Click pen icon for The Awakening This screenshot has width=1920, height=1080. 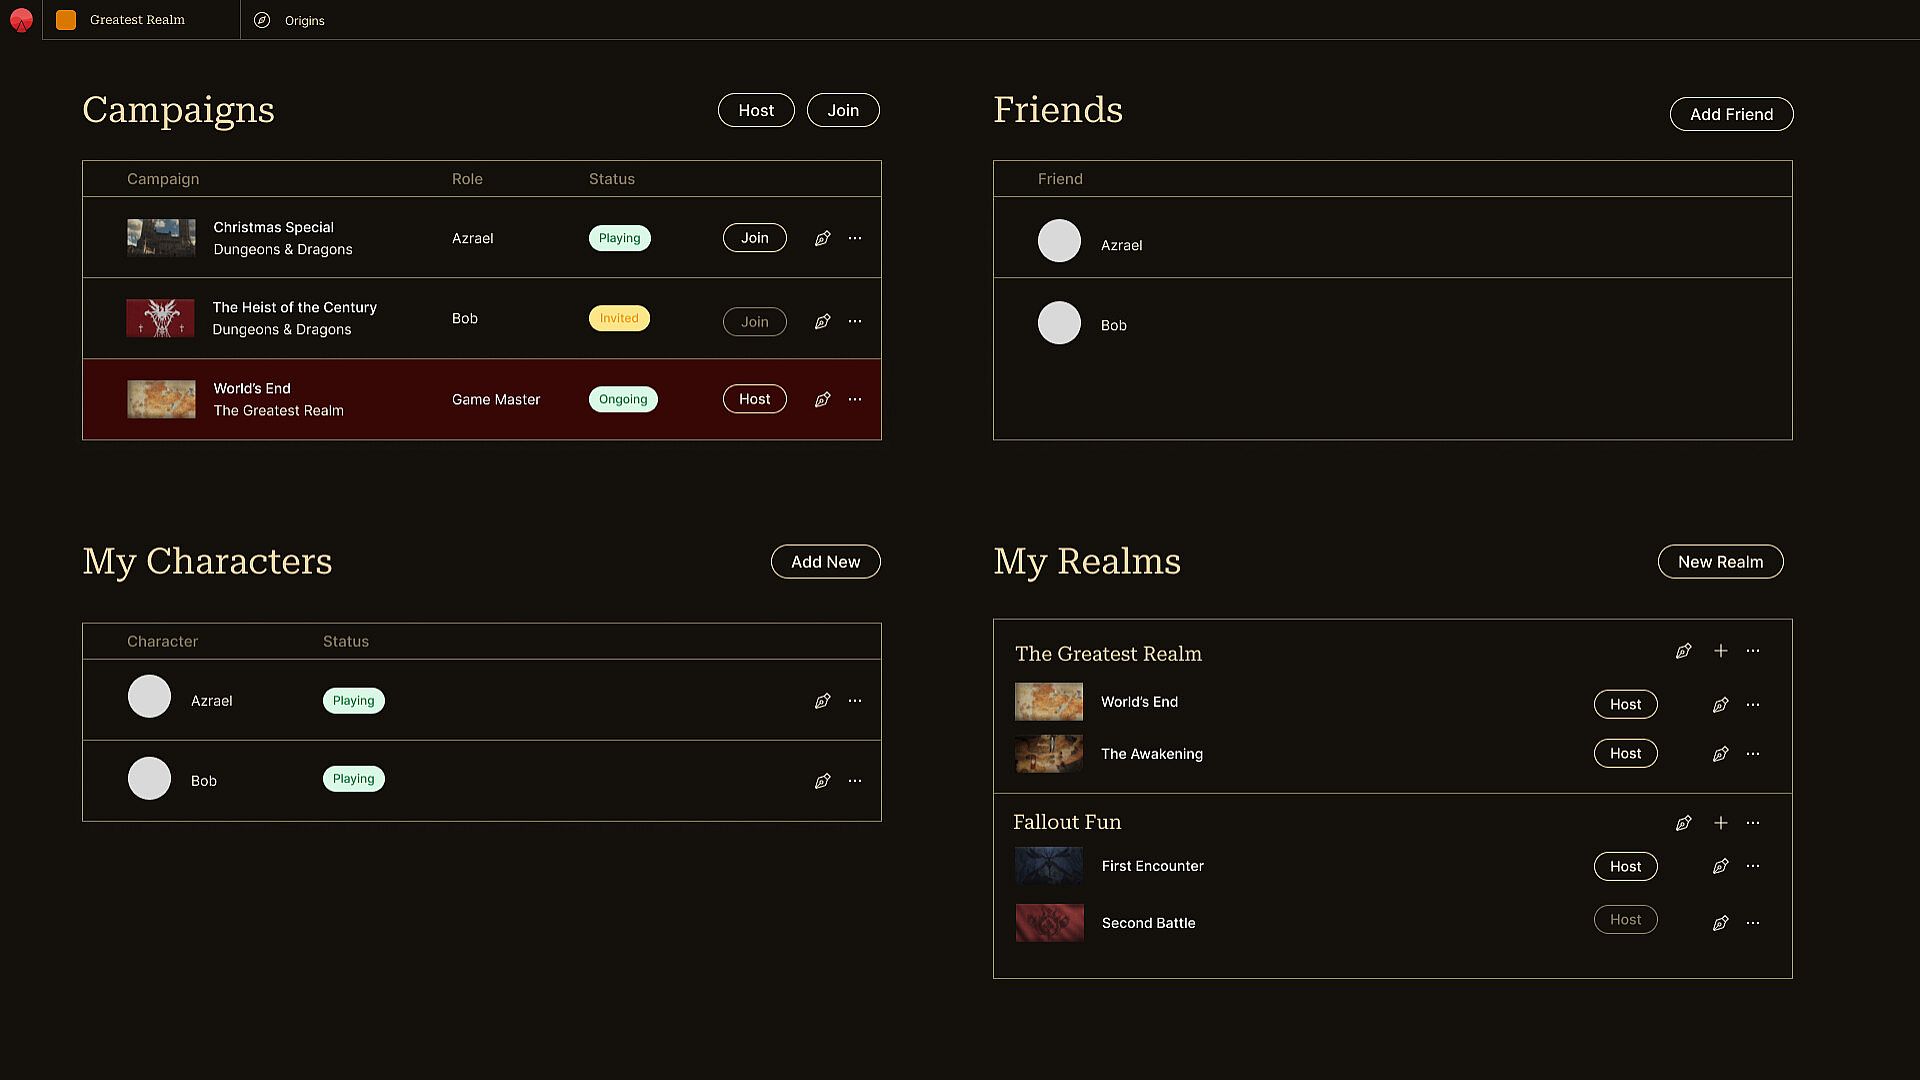coord(1720,754)
